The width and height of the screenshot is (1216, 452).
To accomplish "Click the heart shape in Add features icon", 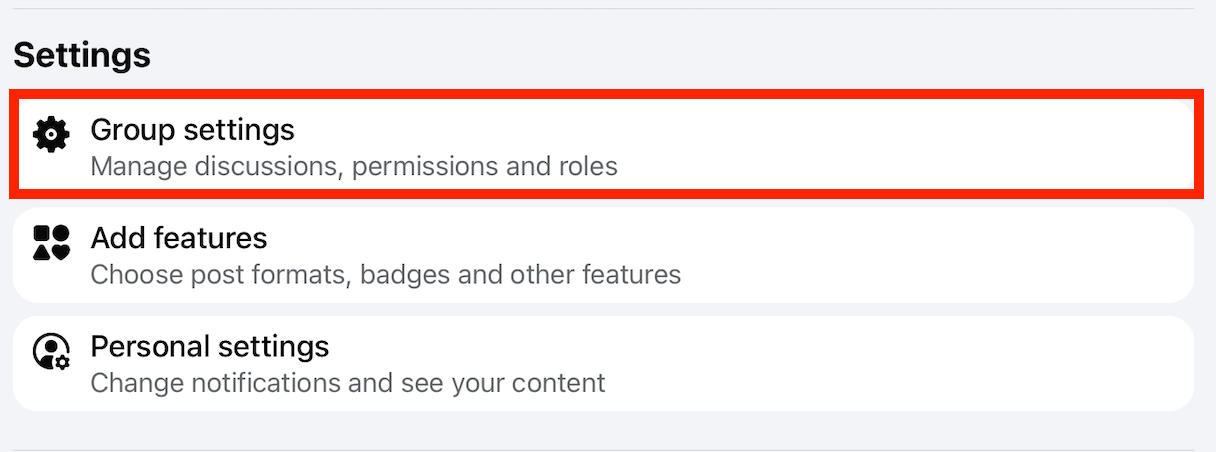I will (x=61, y=252).
